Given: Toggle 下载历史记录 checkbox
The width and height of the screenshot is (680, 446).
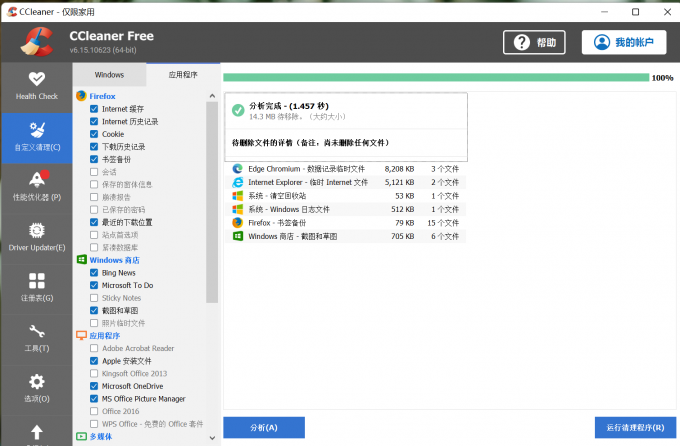Looking at the screenshot, I should pos(94,146).
